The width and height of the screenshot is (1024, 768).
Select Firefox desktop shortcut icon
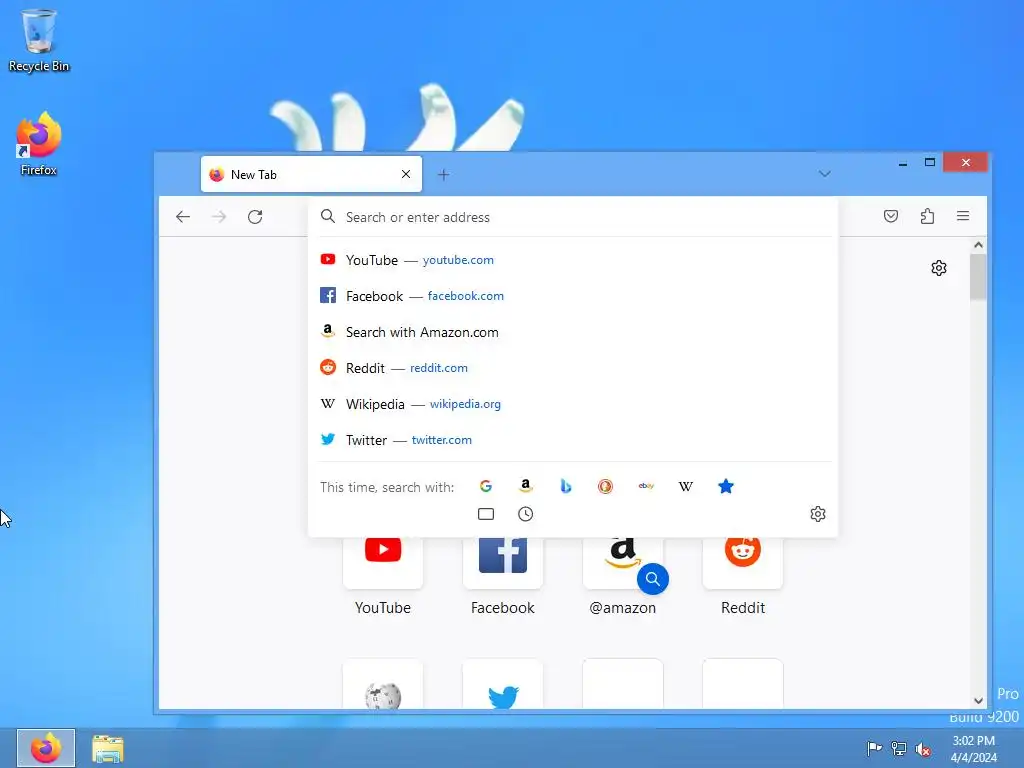[39, 144]
